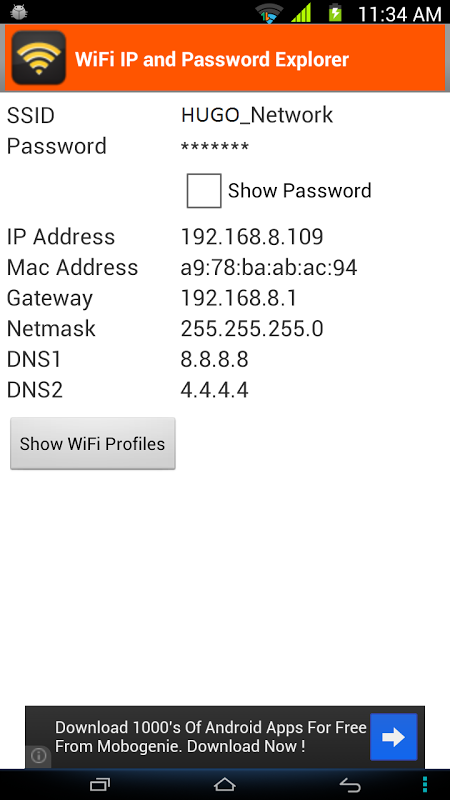Enable the Show Password checkbox
Viewport: 450px width, 800px height.
(x=204, y=191)
